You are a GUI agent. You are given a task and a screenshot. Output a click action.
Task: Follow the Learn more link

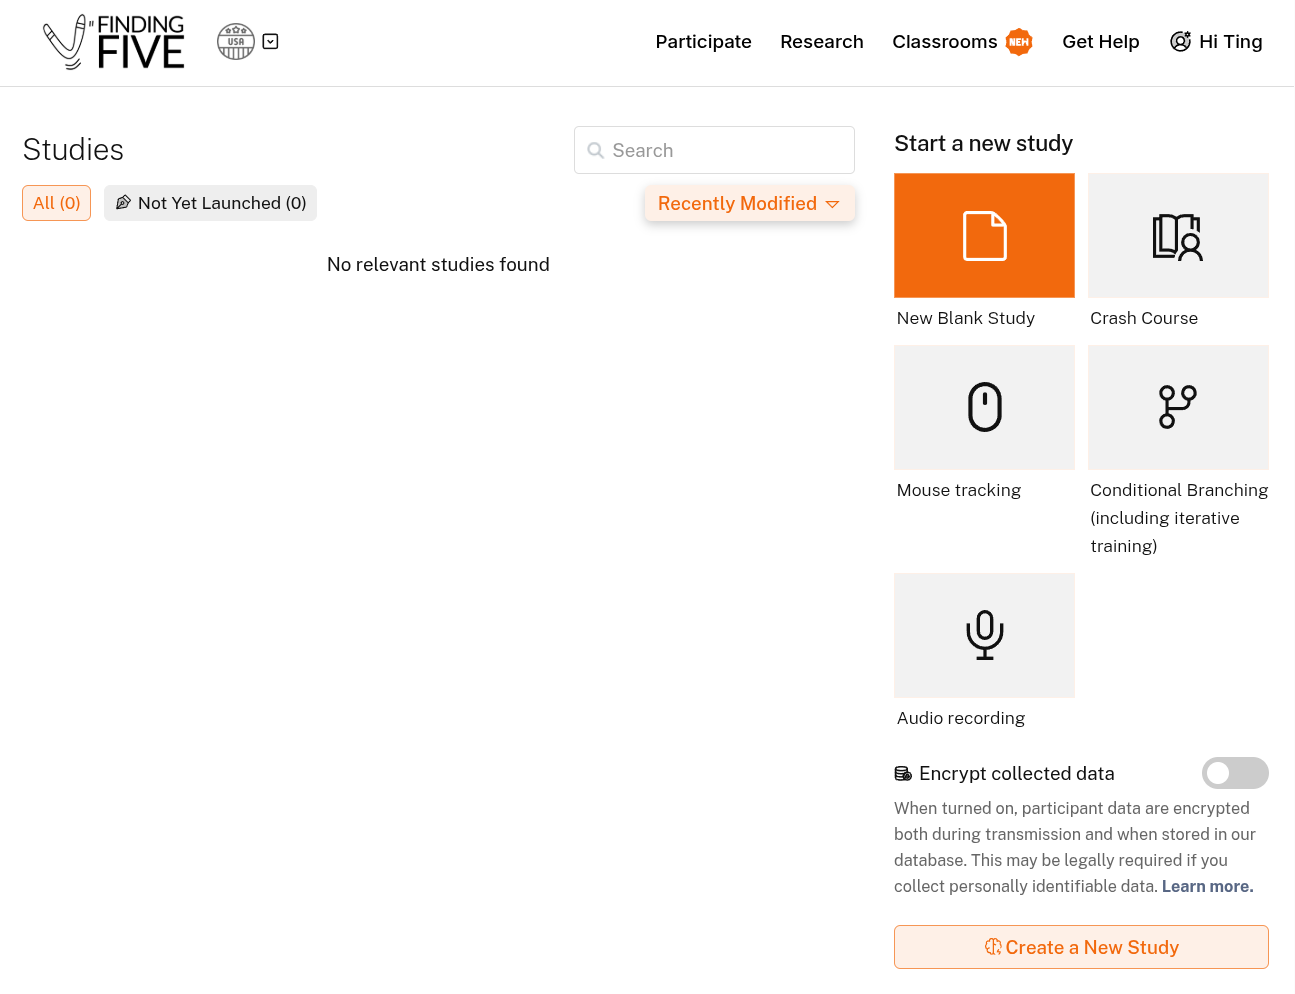[x=1207, y=886]
